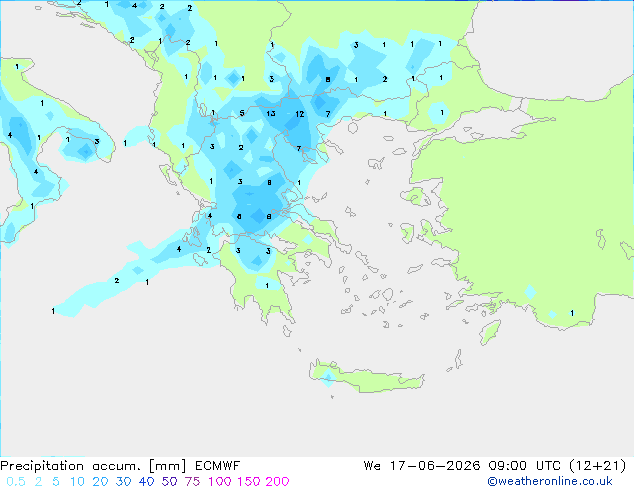Click the '09:00 UTC' time label
Viewport: 634px width, 490px height.
coord(524,466)
